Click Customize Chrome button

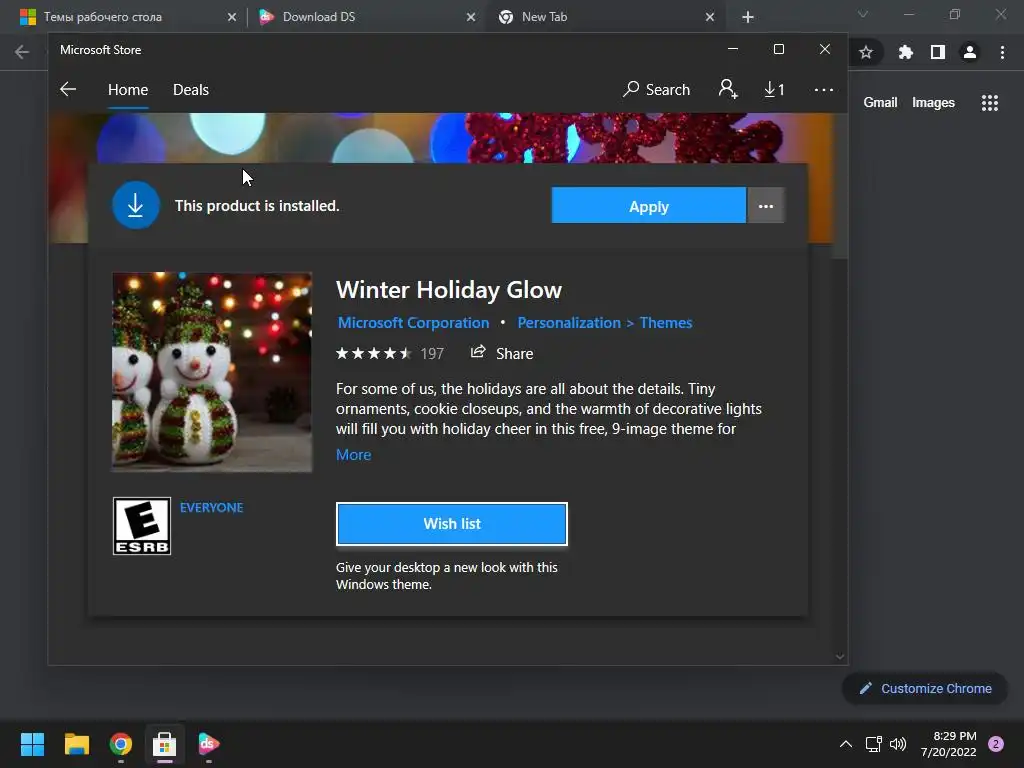(925, 688)
